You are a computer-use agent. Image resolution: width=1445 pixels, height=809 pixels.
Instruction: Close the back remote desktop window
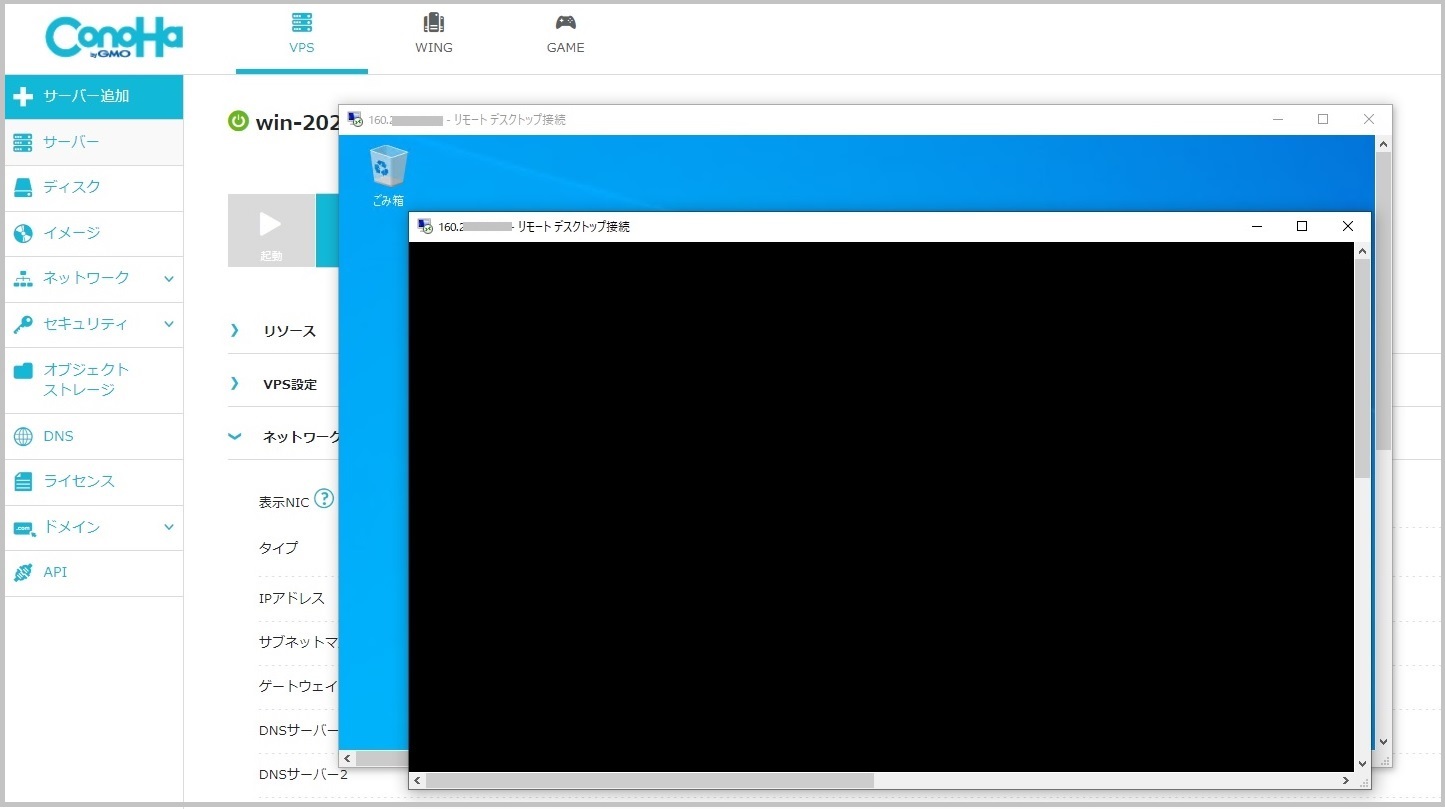(x=1369, y=119)
